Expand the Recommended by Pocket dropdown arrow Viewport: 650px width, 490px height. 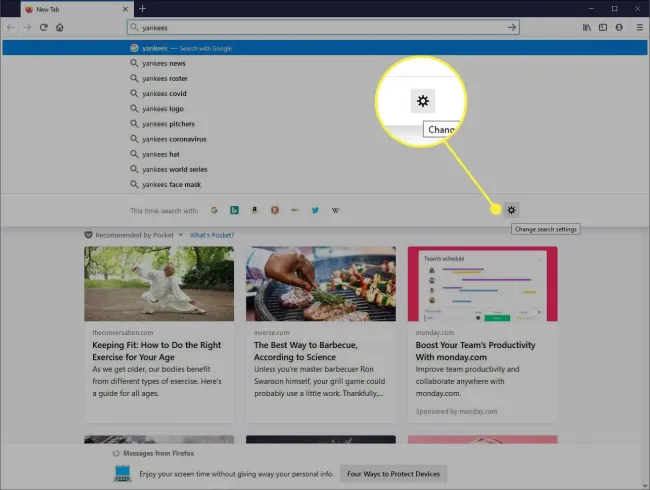[x=181, y=235]
